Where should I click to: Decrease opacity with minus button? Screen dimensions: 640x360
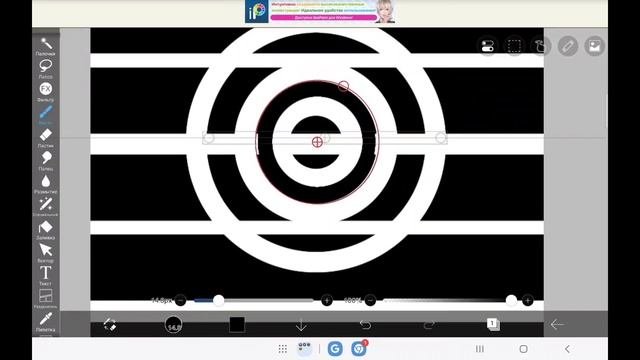[x=370, y=300]
